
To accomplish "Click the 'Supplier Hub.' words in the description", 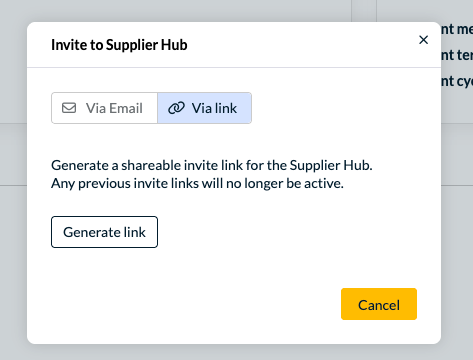I will pyautogui.click(x=331, y=165).
